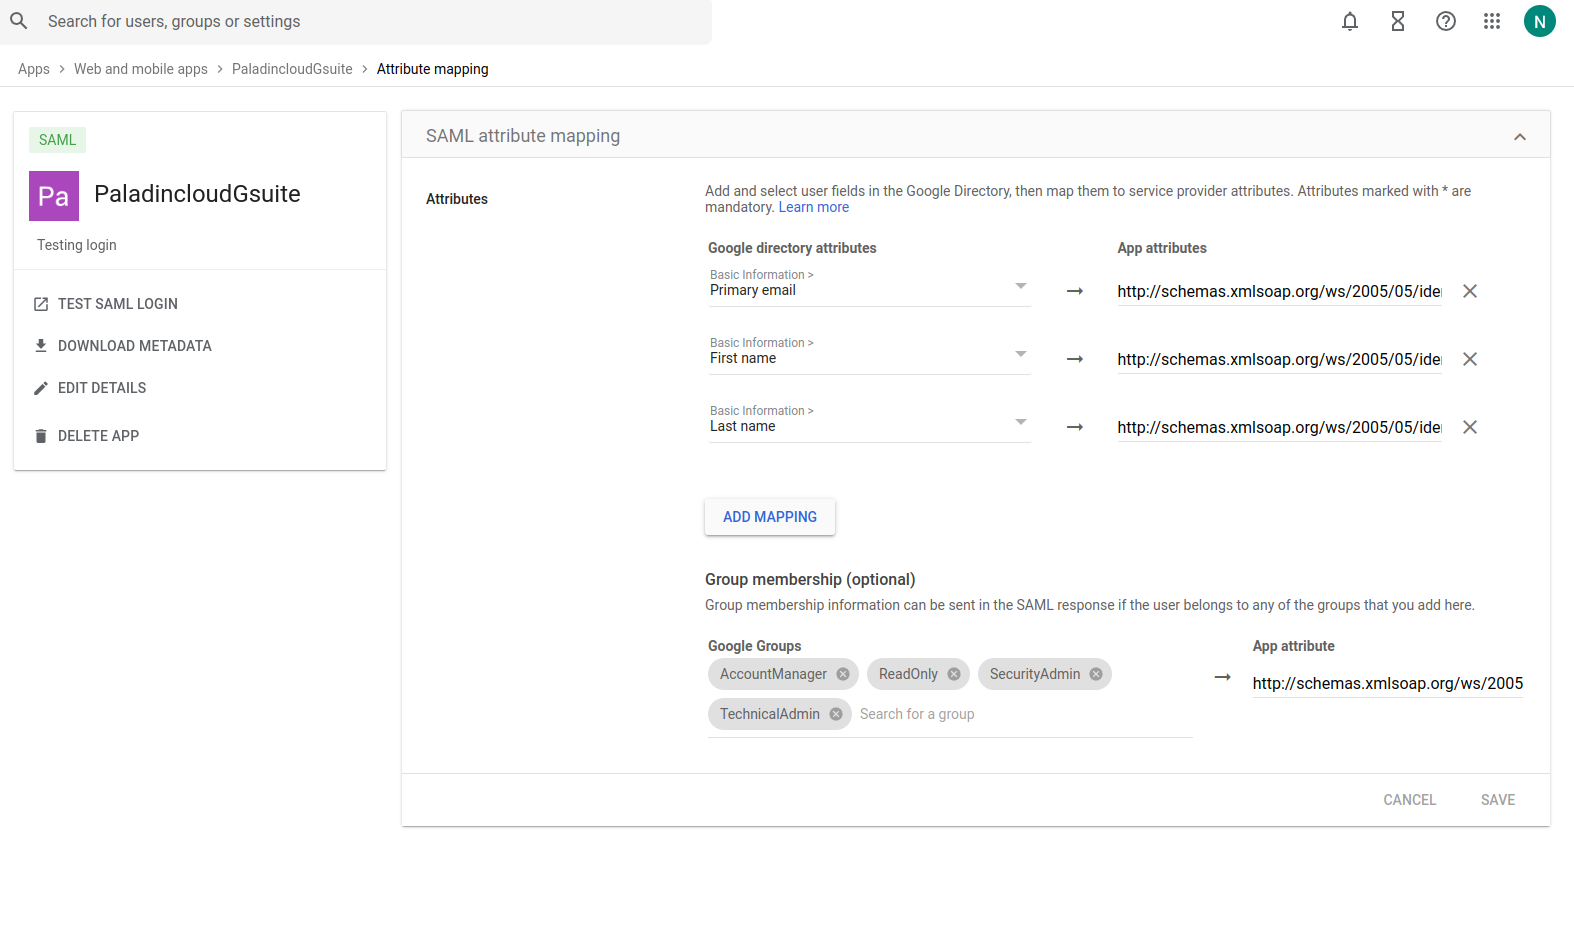Remove the TechnicalAdmin group chip

click(x=836, y=714)
